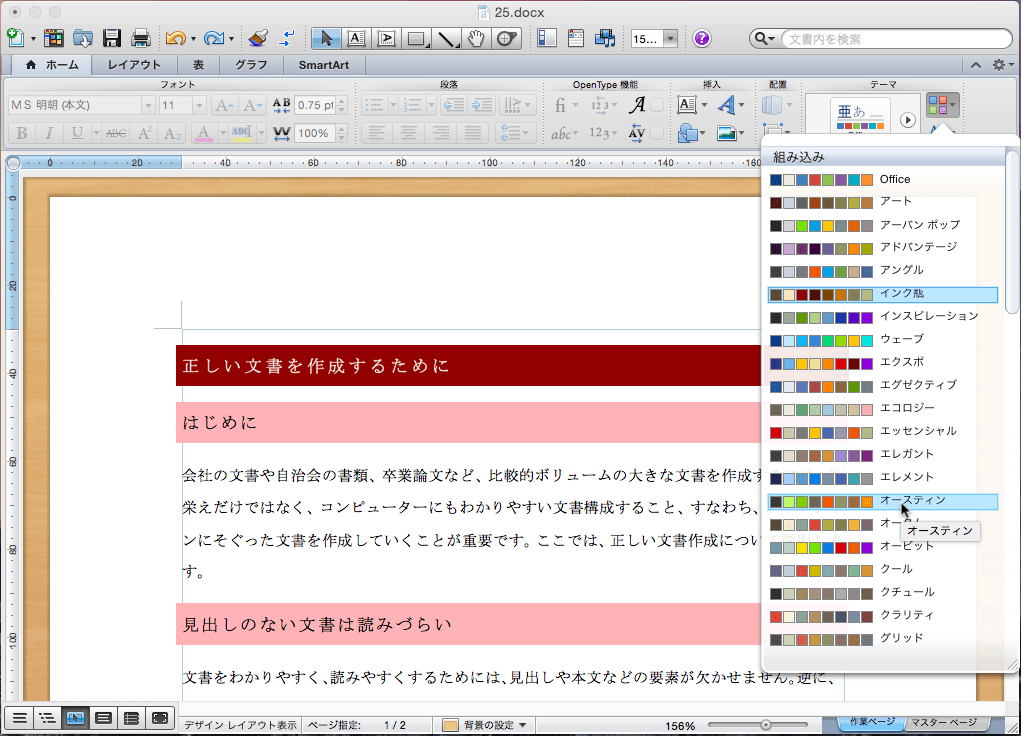Choose the ウェーブ color theme

[x=883, y=340]
